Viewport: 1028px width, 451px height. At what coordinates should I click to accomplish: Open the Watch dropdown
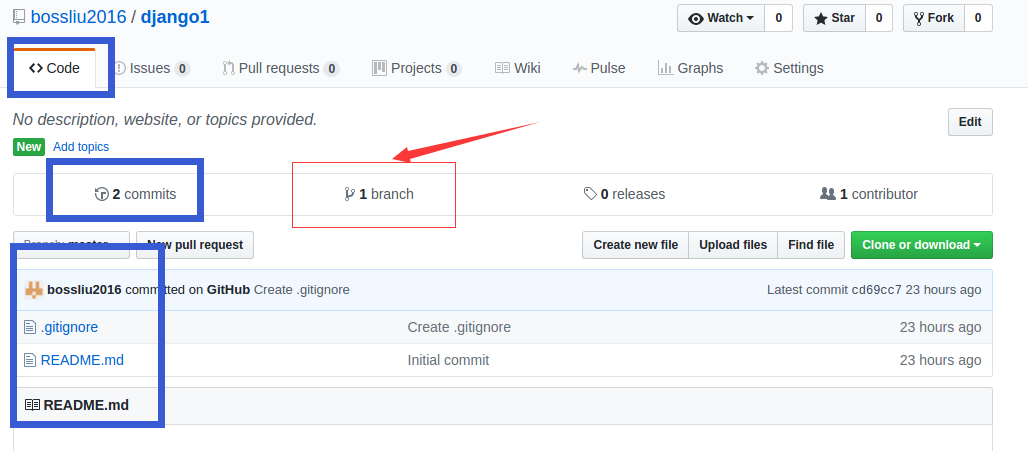tap(721, 18)
